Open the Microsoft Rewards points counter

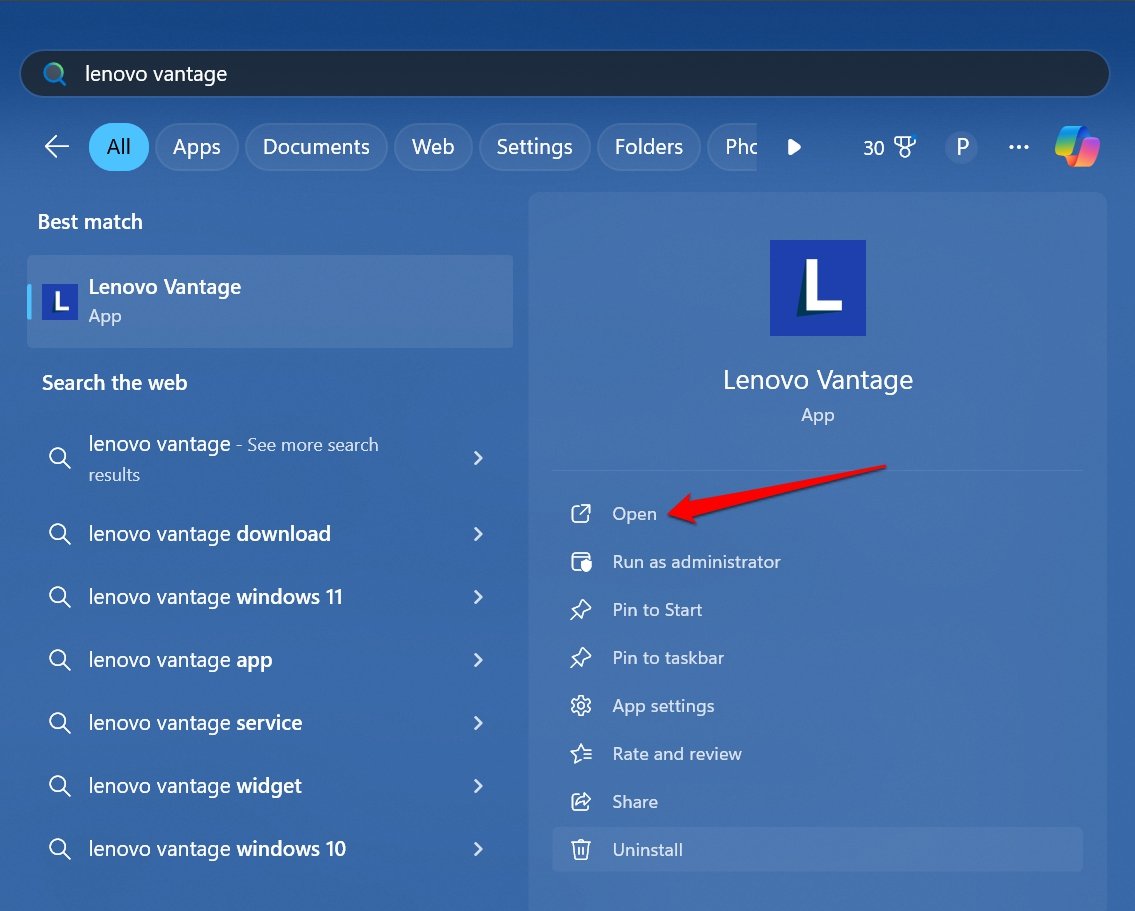(886, 146)
